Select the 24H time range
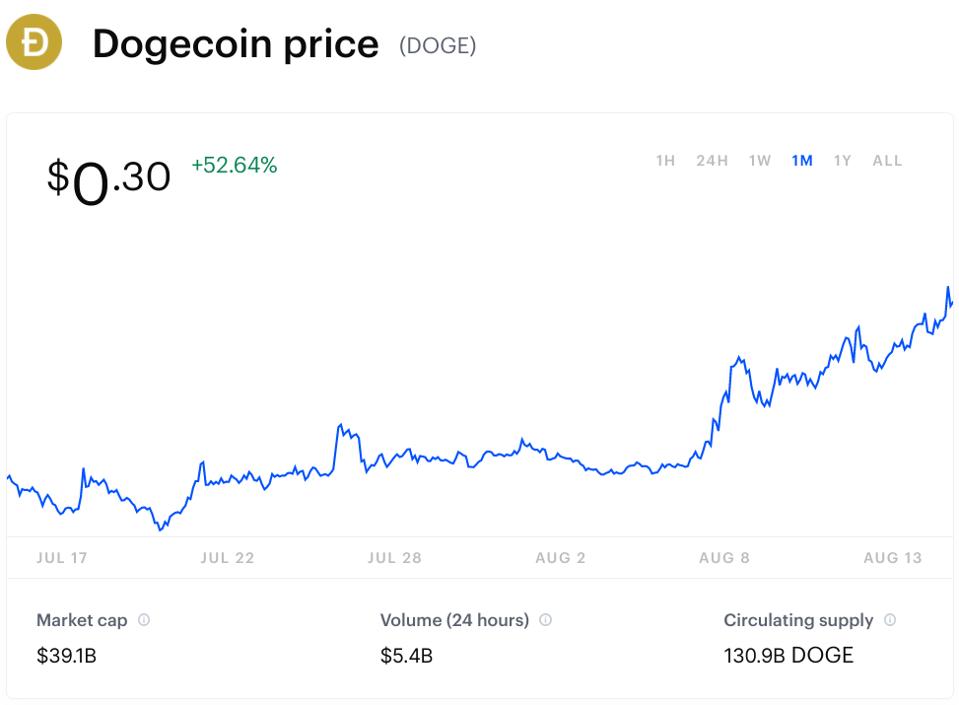 click(x=712, y=161)
